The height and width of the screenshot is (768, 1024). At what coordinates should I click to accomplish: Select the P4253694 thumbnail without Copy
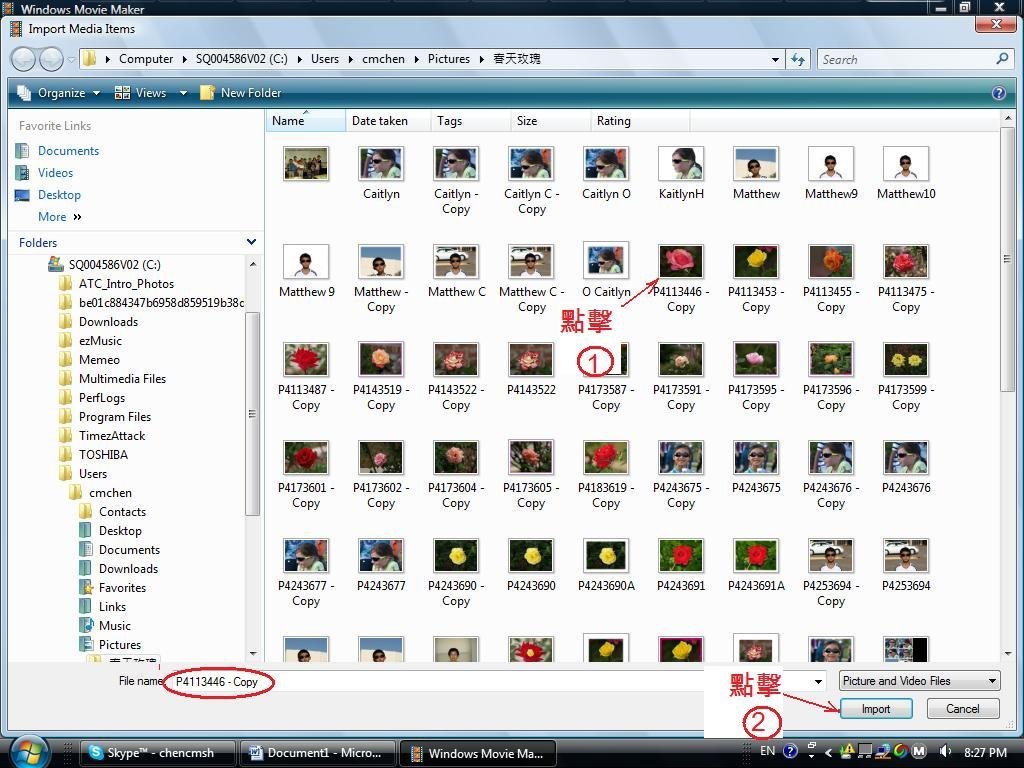coord(906,556)
